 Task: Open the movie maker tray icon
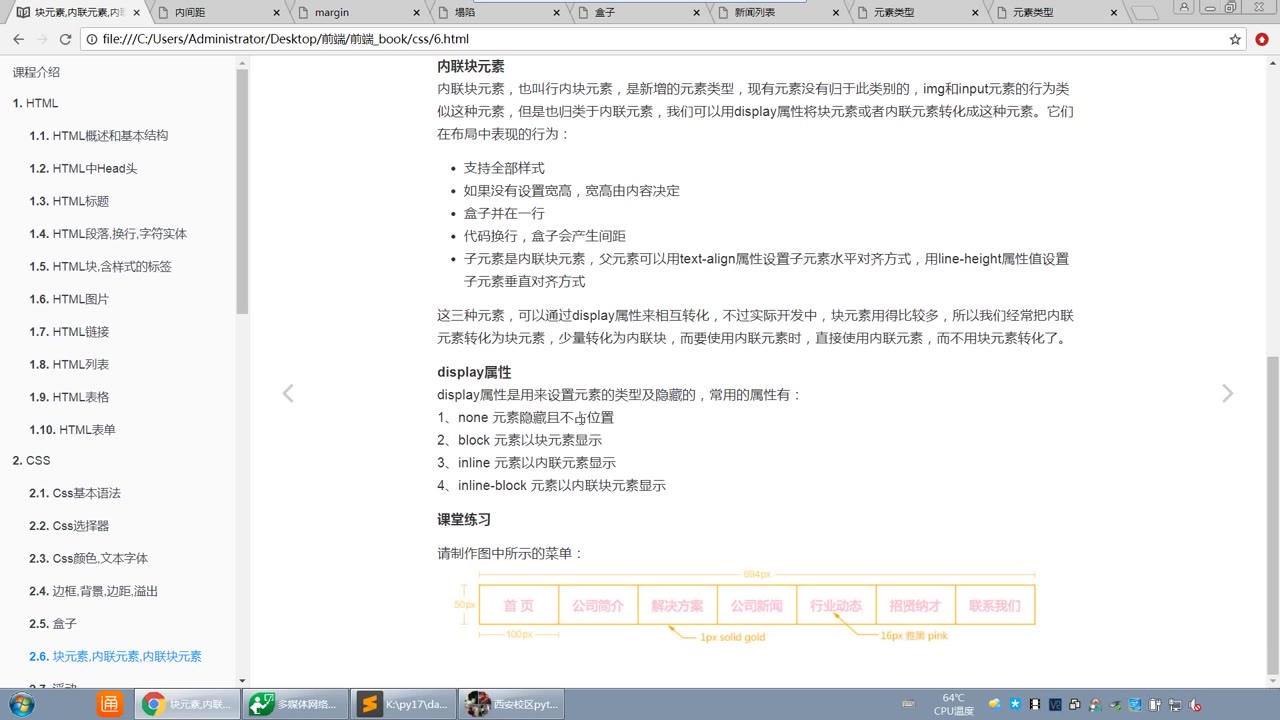point(1035,703)
